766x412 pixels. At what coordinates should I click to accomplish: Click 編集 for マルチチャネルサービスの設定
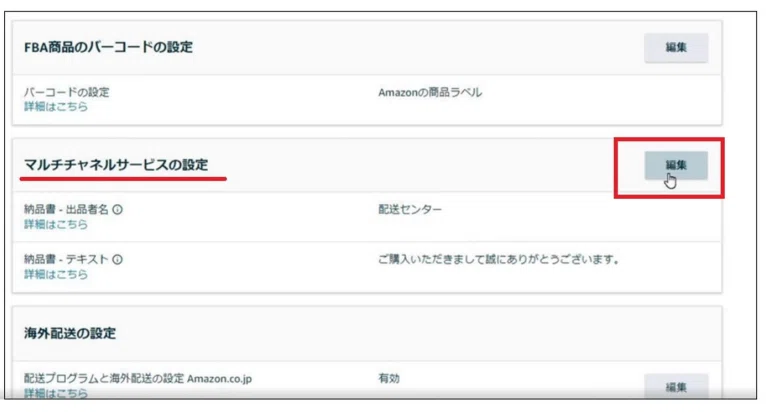tap(676, 165)
